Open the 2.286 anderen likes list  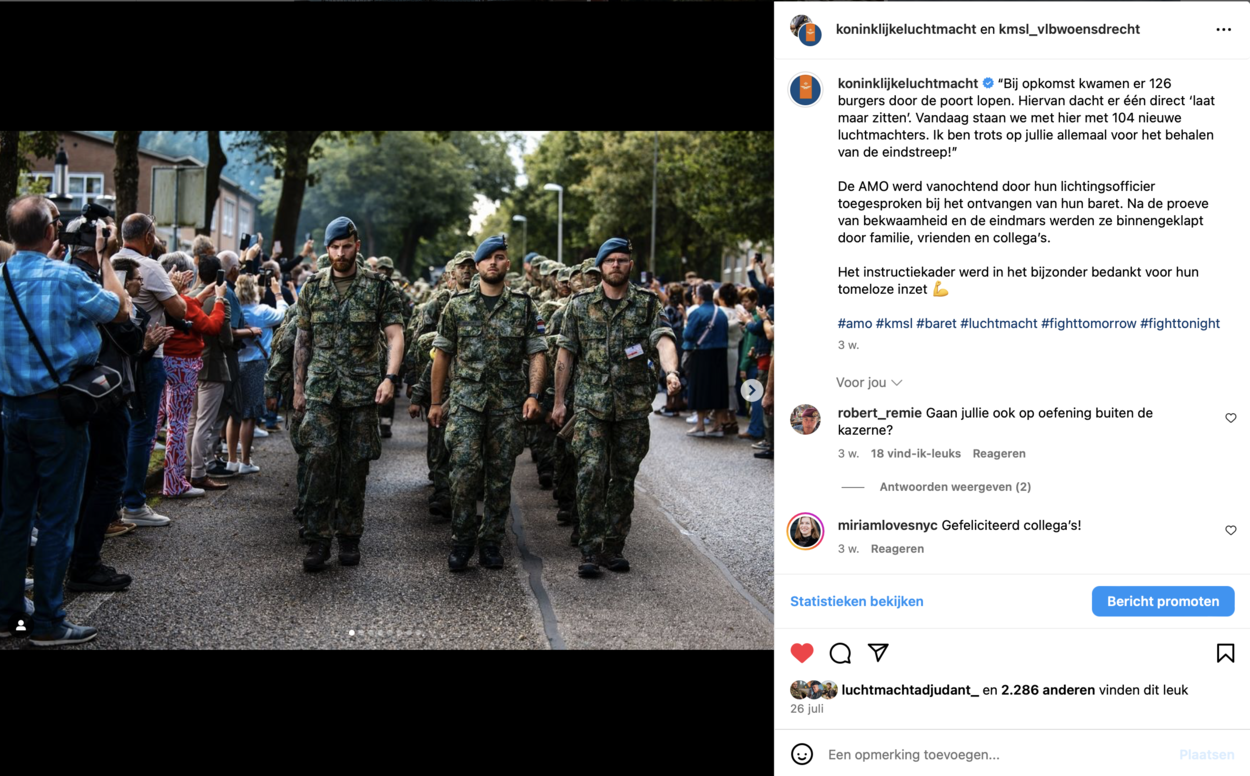pos(1047,690)
